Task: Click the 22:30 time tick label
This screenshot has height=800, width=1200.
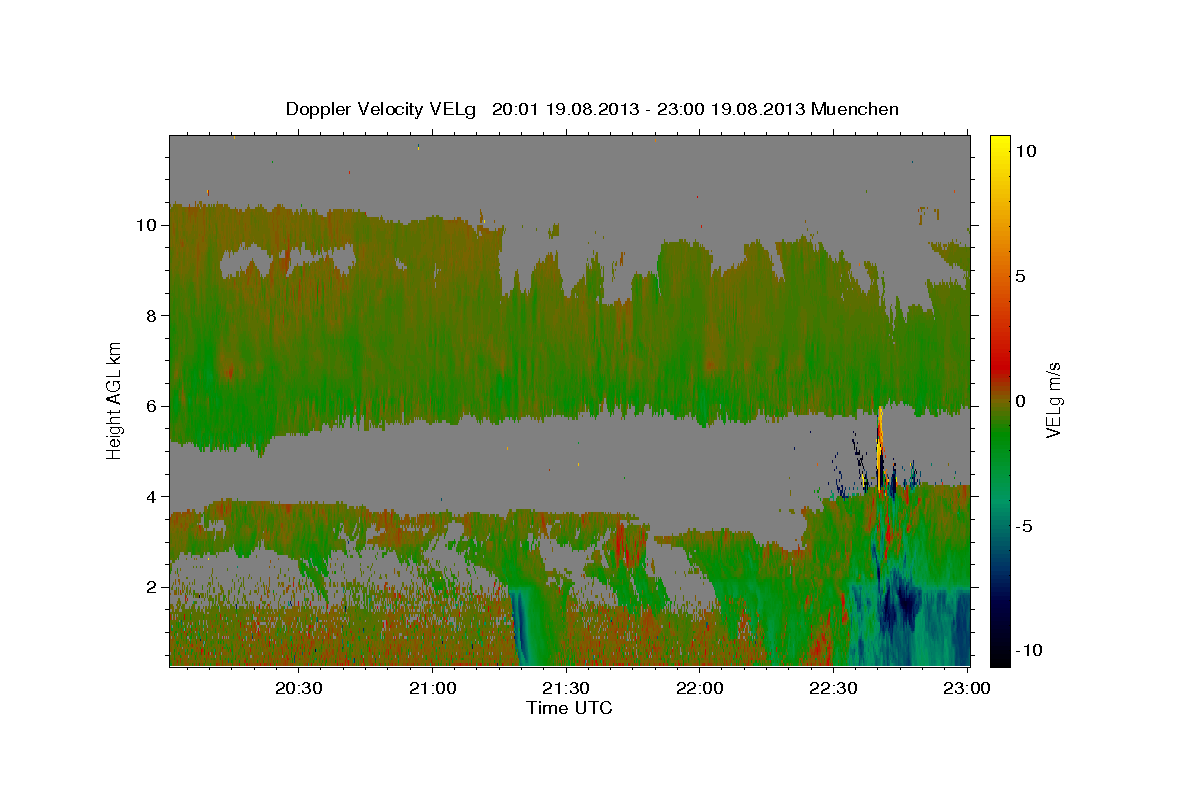Action: point(833,688)
